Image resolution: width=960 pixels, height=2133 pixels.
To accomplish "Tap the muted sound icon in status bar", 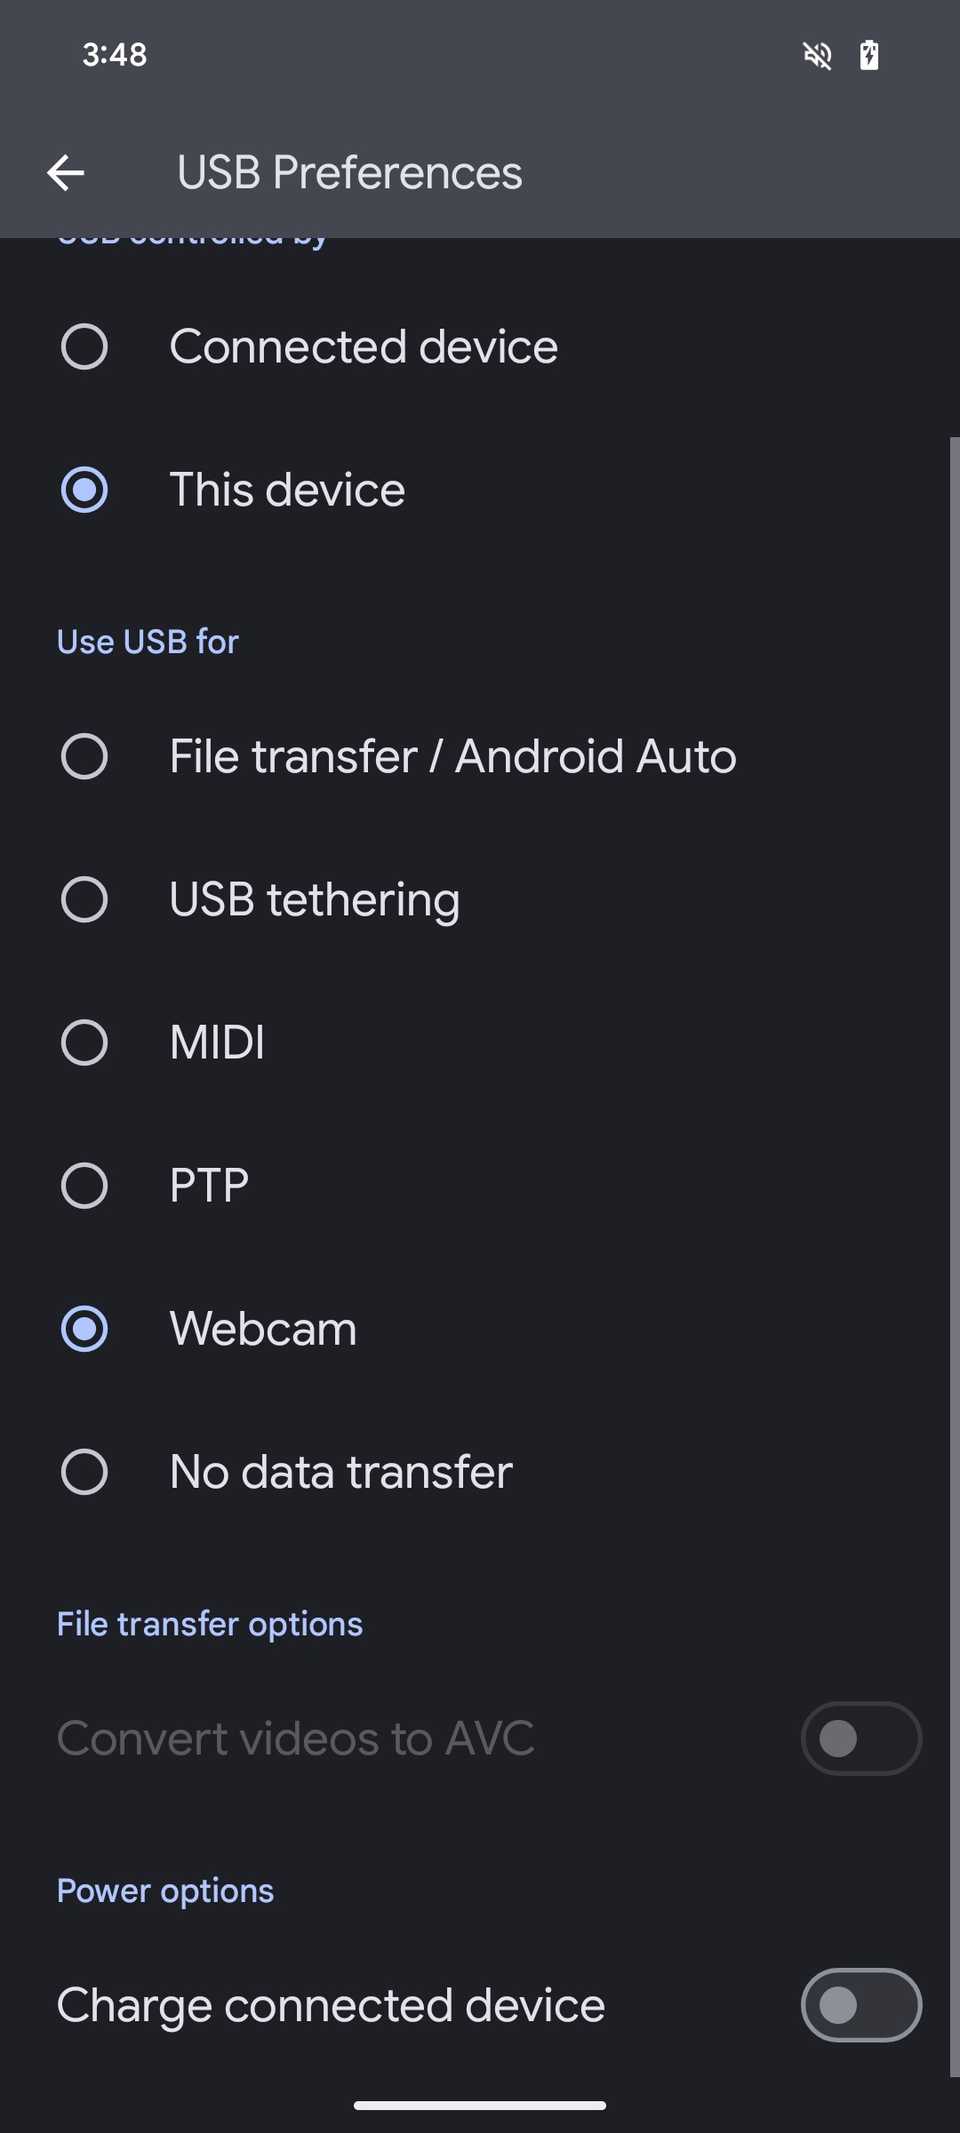I will pyautogui.click(x=818, y=55).
